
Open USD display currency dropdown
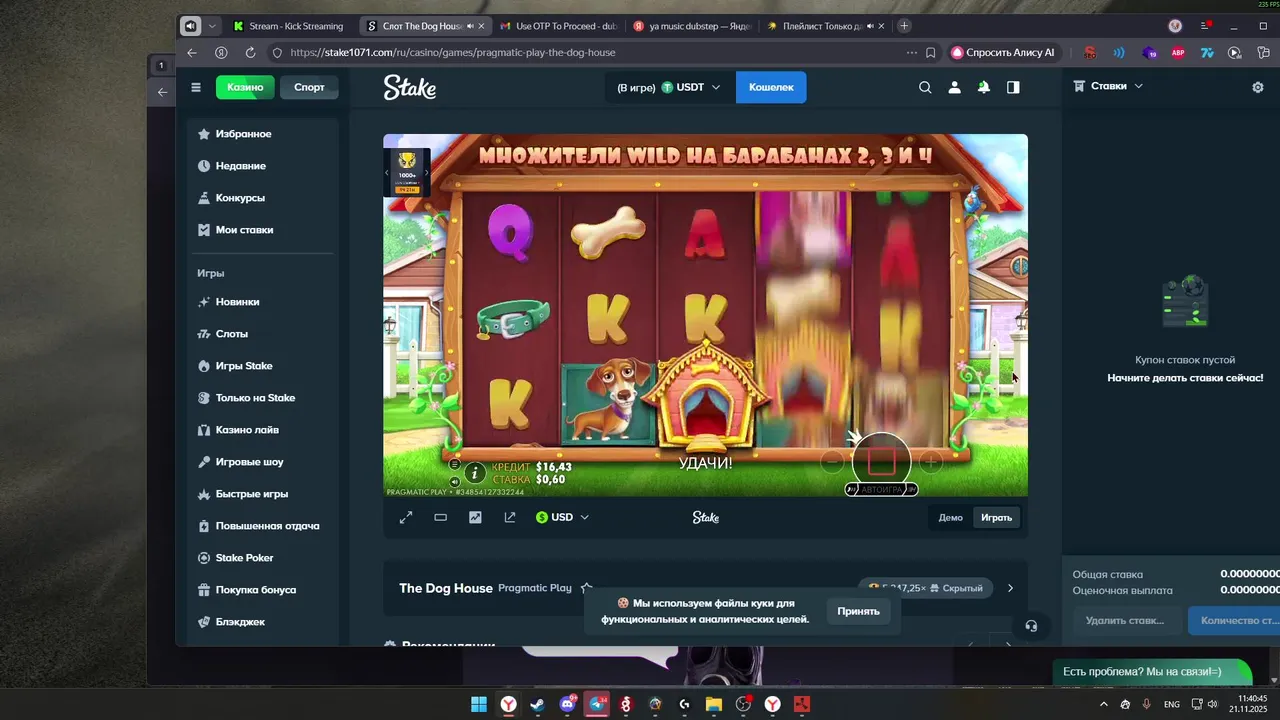pos(562,517)
